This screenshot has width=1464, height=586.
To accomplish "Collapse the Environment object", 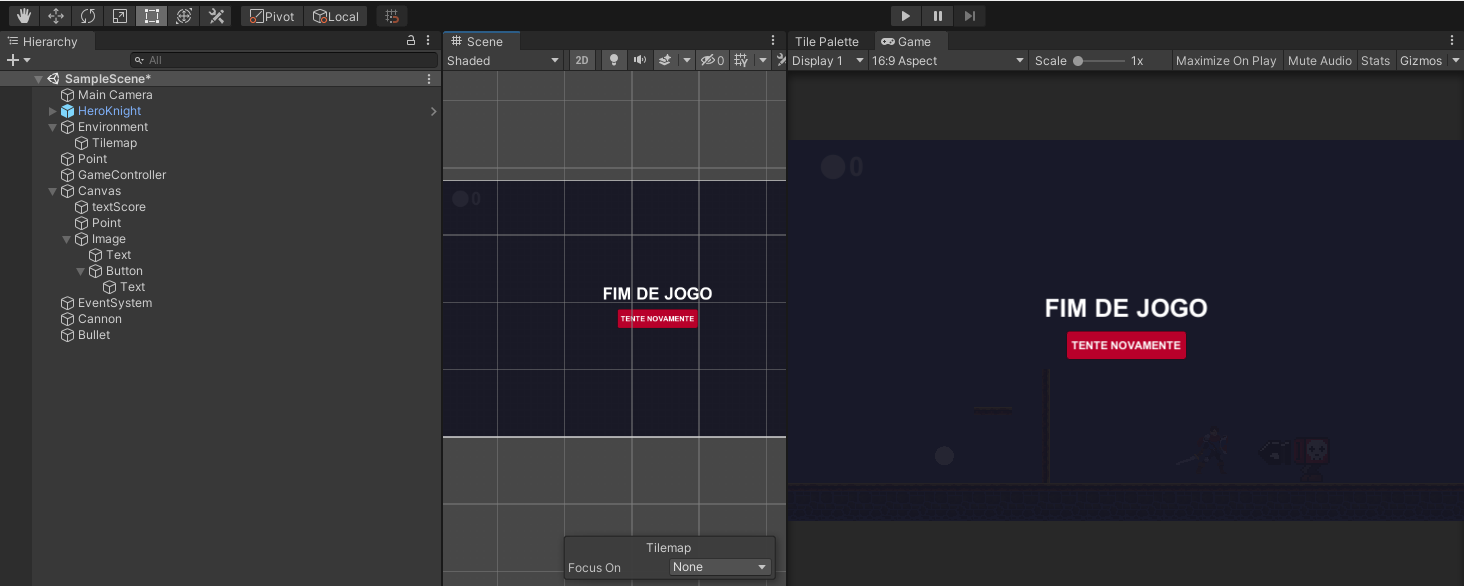I will (x=53, y=127).
